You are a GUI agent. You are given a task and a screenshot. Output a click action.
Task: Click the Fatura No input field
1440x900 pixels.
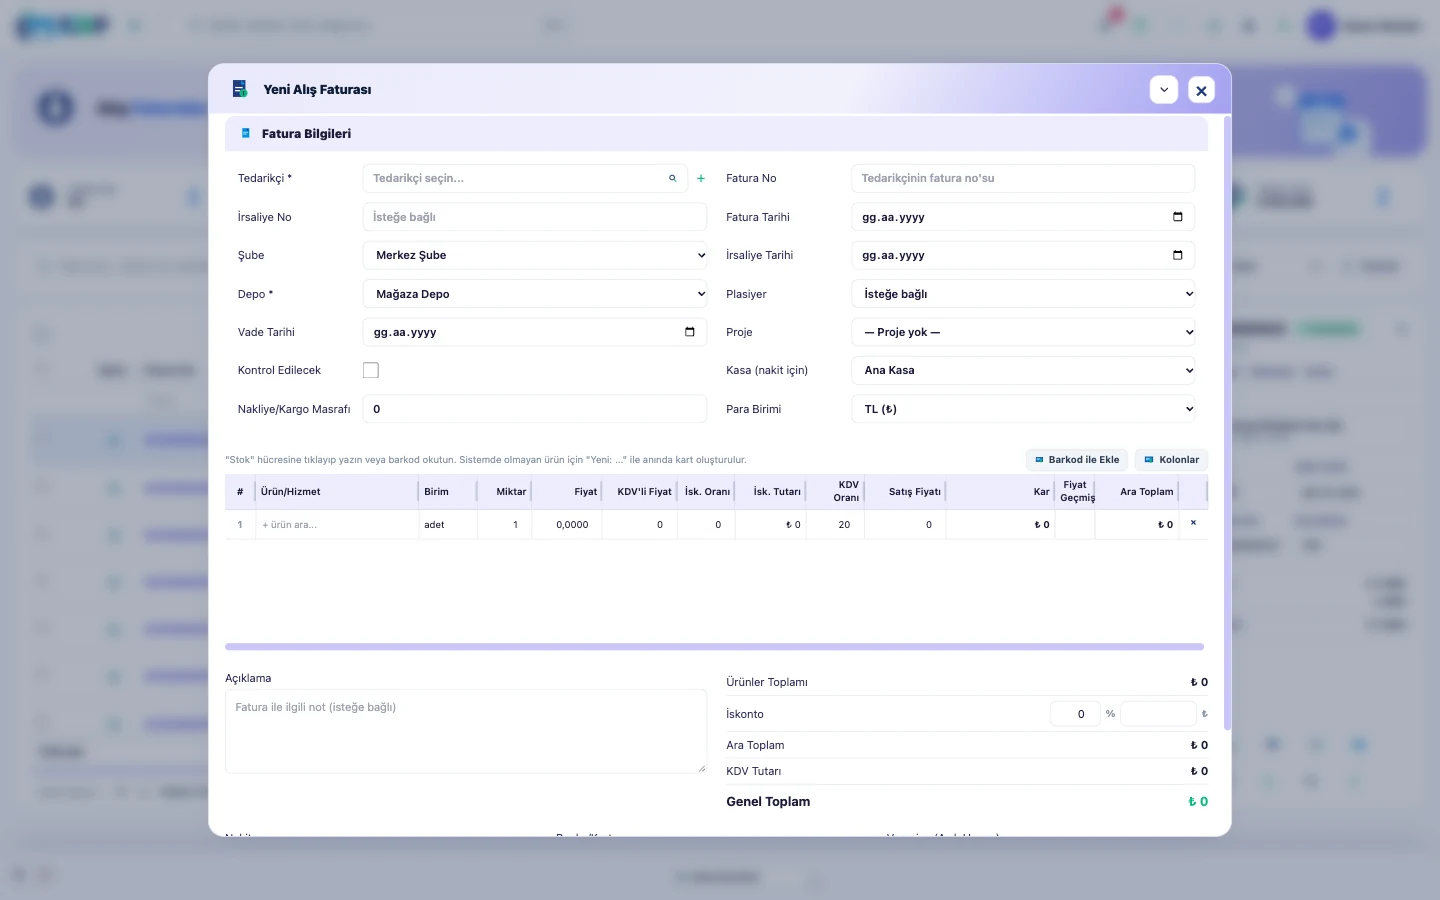point(1023,179)
